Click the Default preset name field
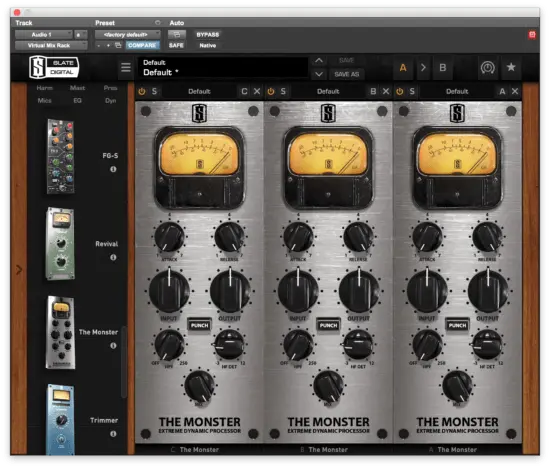 tap(223, 67)
